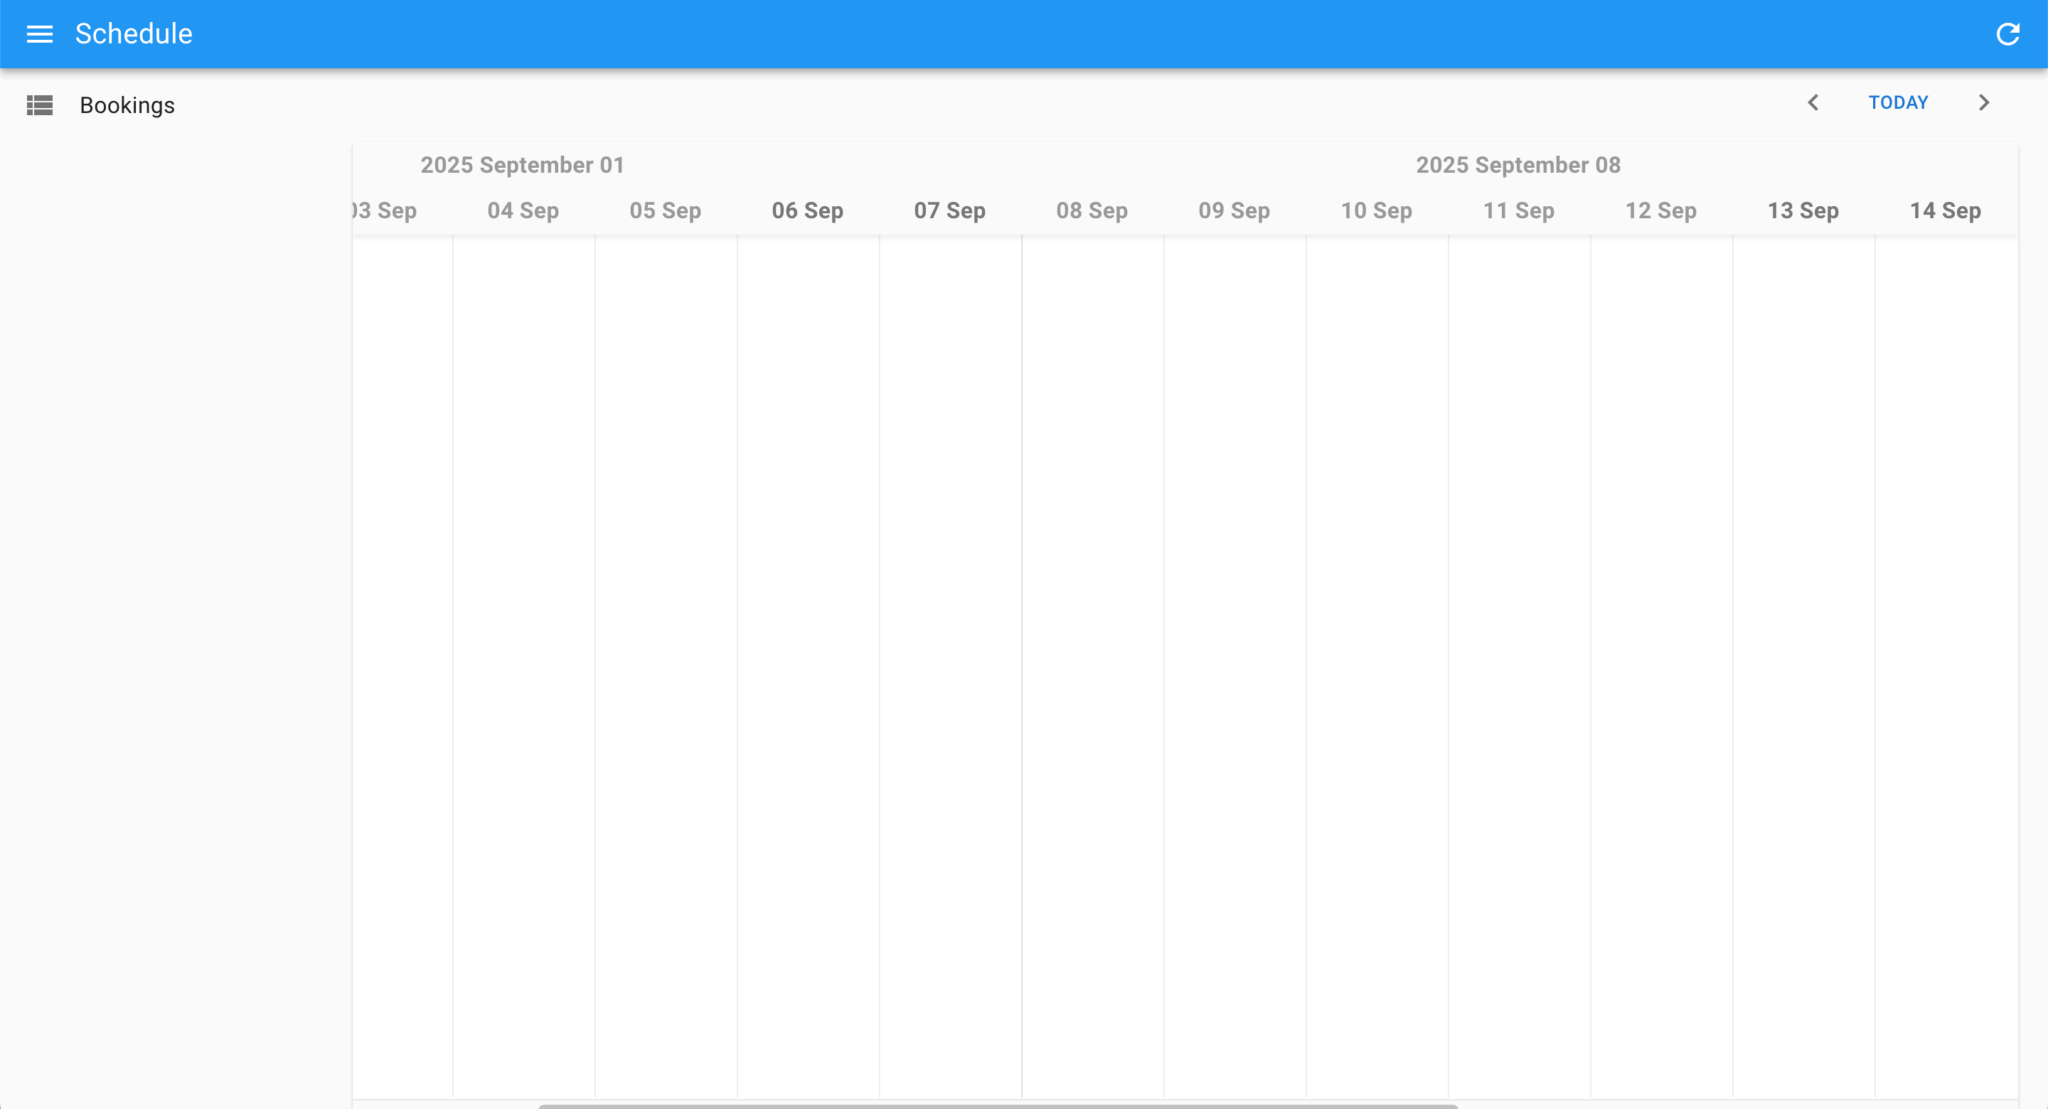
Task: Select the 14 Sep day column header
Action: pyautogui.click(x=1945, y=211)
